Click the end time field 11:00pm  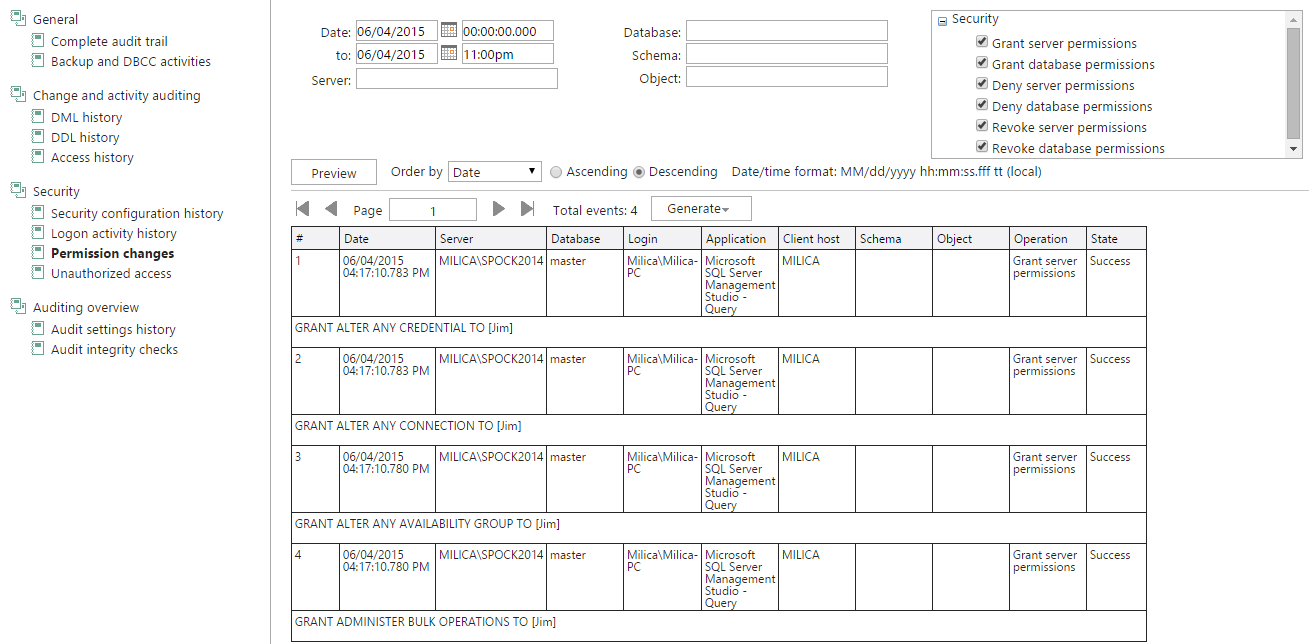click(507, 54)
